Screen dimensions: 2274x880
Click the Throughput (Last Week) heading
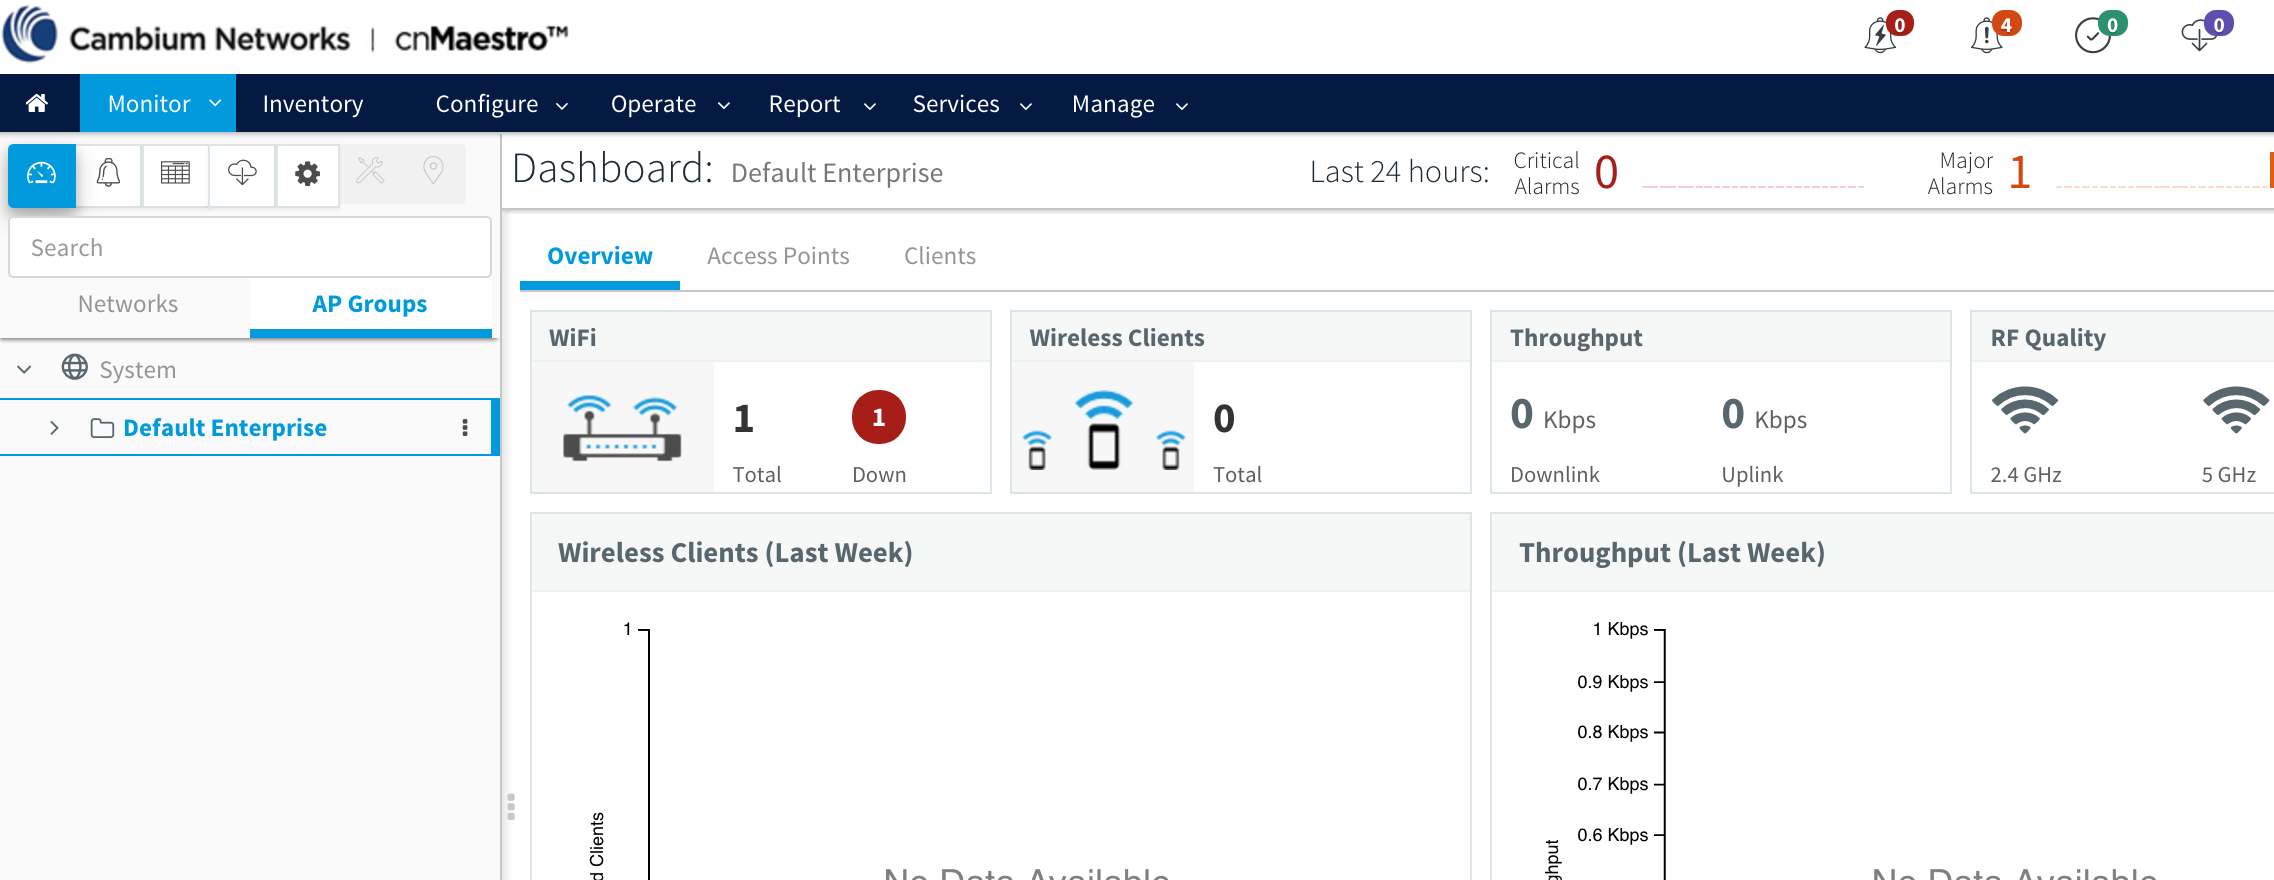[1672, 553]
